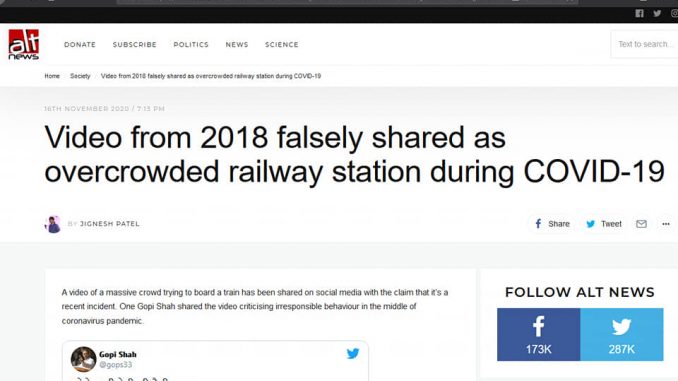Open the Facebook icon in top bar
This screenshot has width=678, height=381.
(640, 13)
